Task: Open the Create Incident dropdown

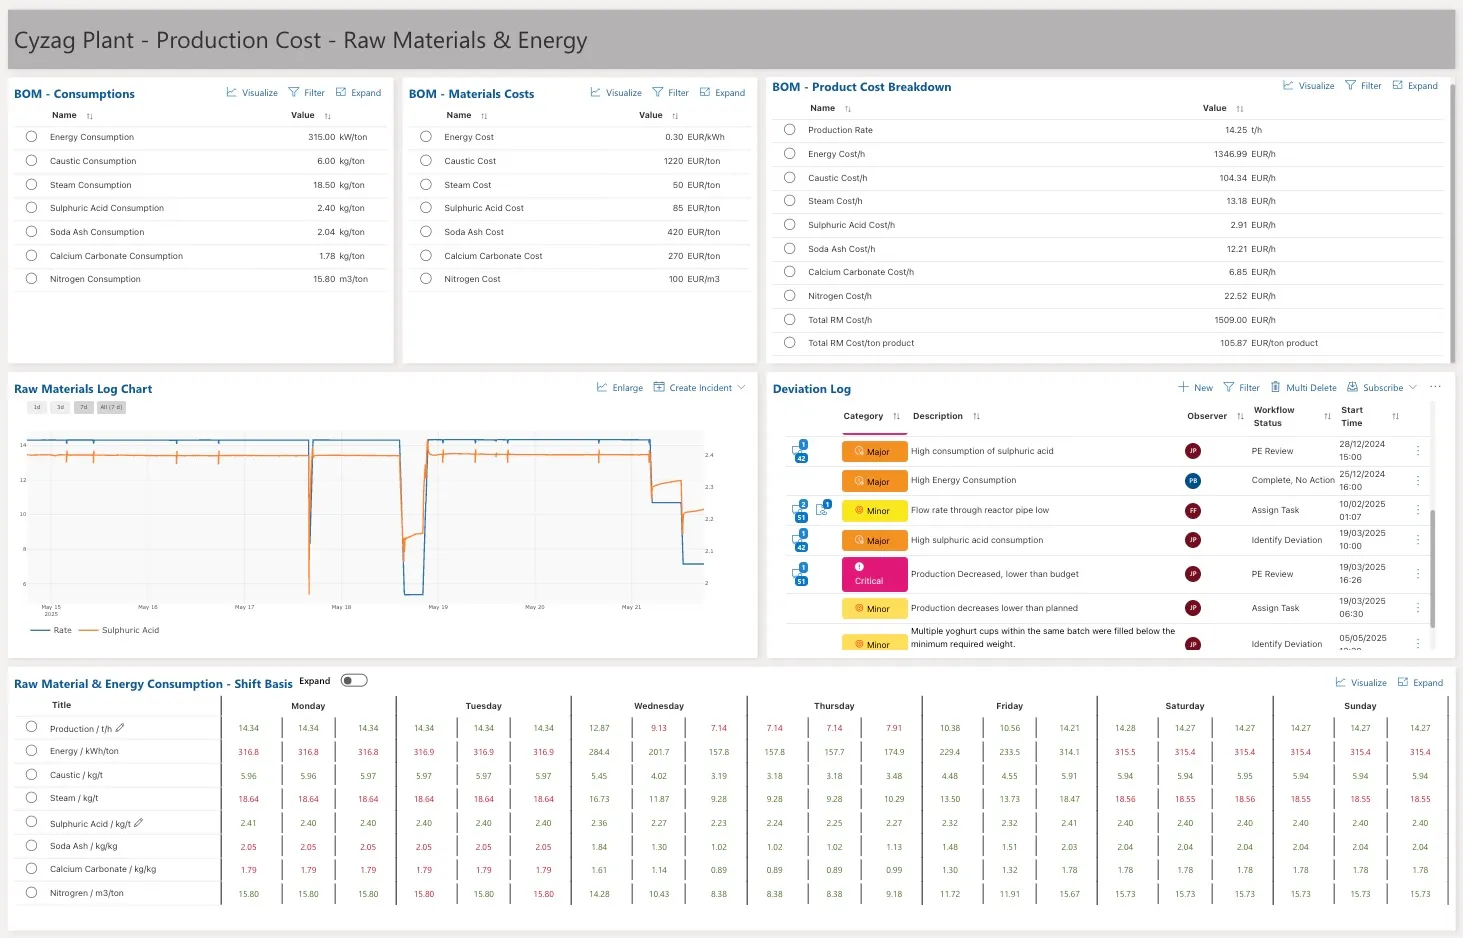Action: click(700, 388)
